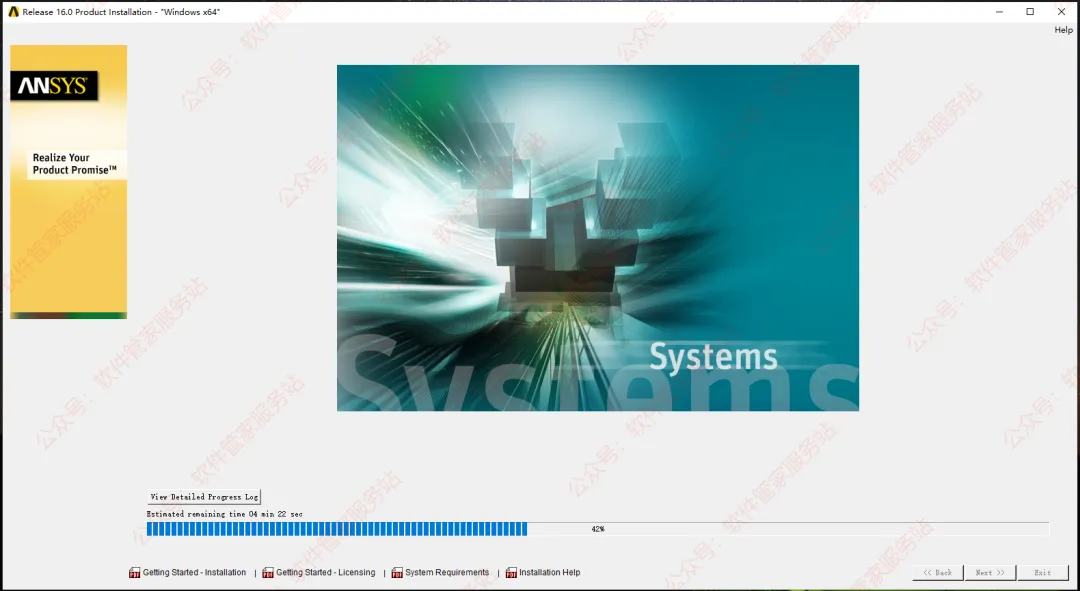Open Installation Help link
Viewport: 1080px width, 591px height.
[x=550, y=572]
